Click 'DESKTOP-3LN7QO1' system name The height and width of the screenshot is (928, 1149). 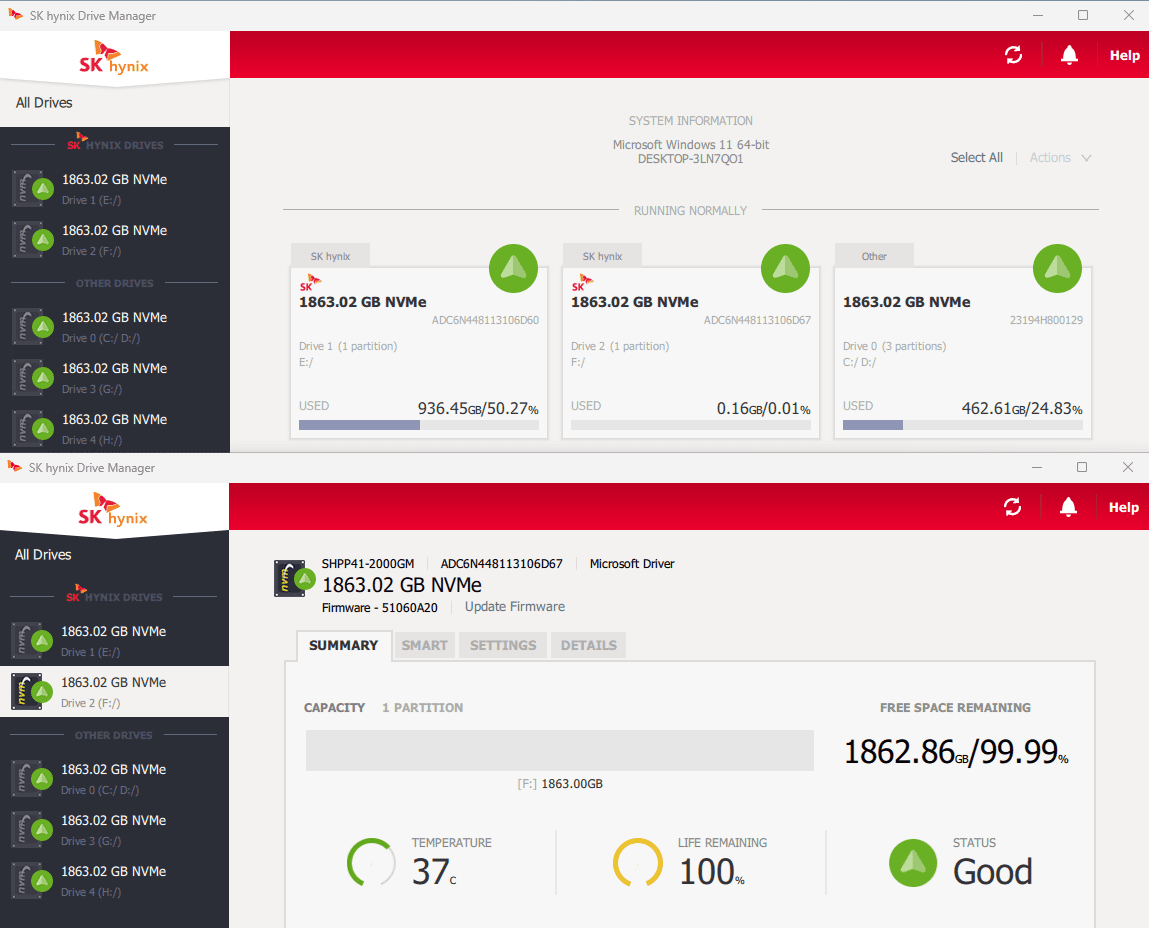tap(690, 159)
